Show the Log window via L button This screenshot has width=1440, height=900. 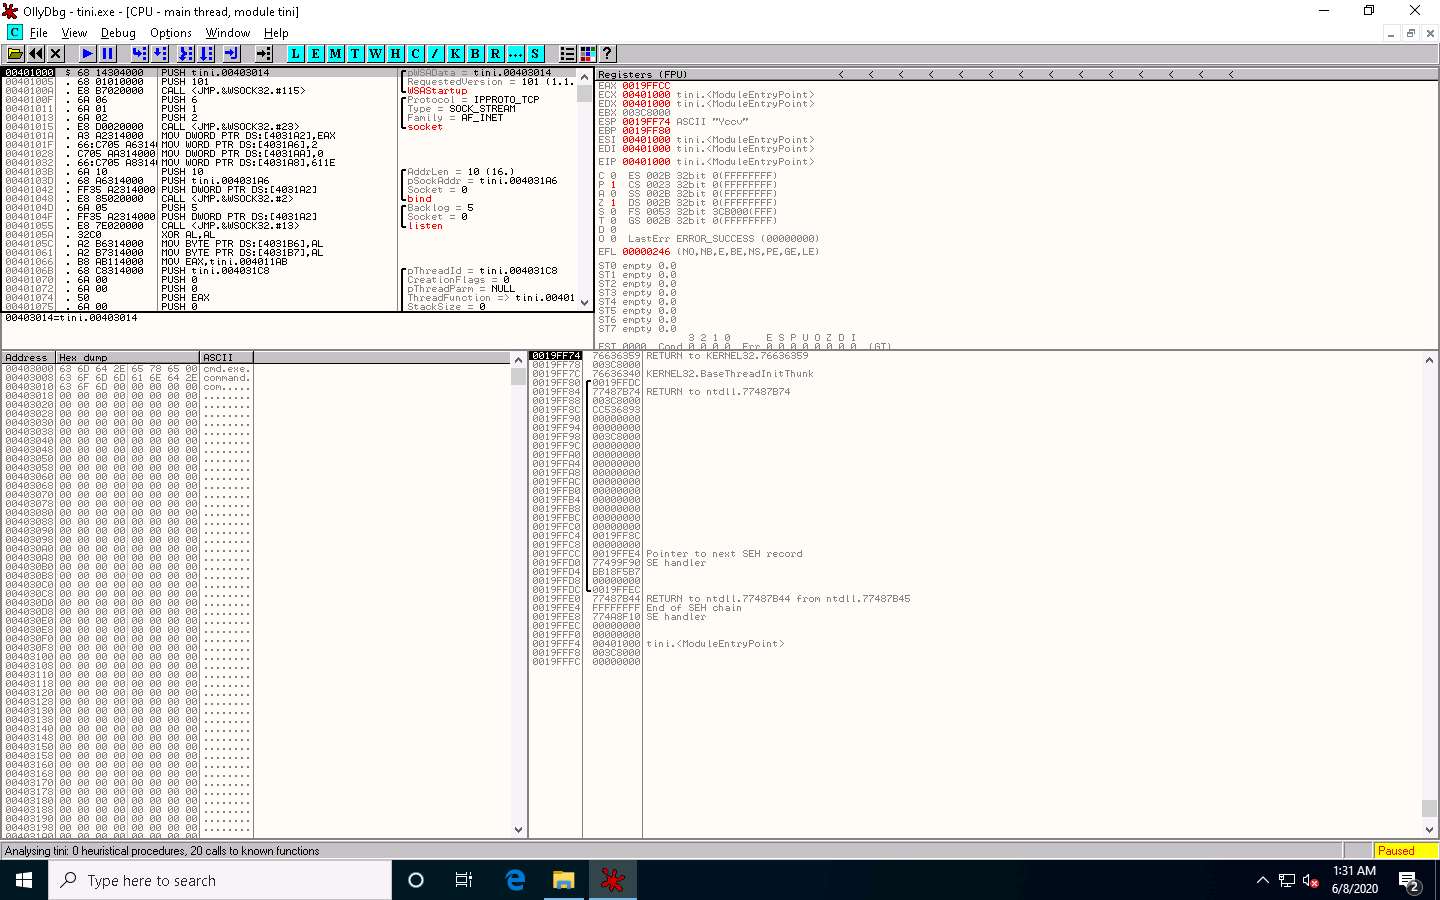pyautogui.click(x=296, y=54)
